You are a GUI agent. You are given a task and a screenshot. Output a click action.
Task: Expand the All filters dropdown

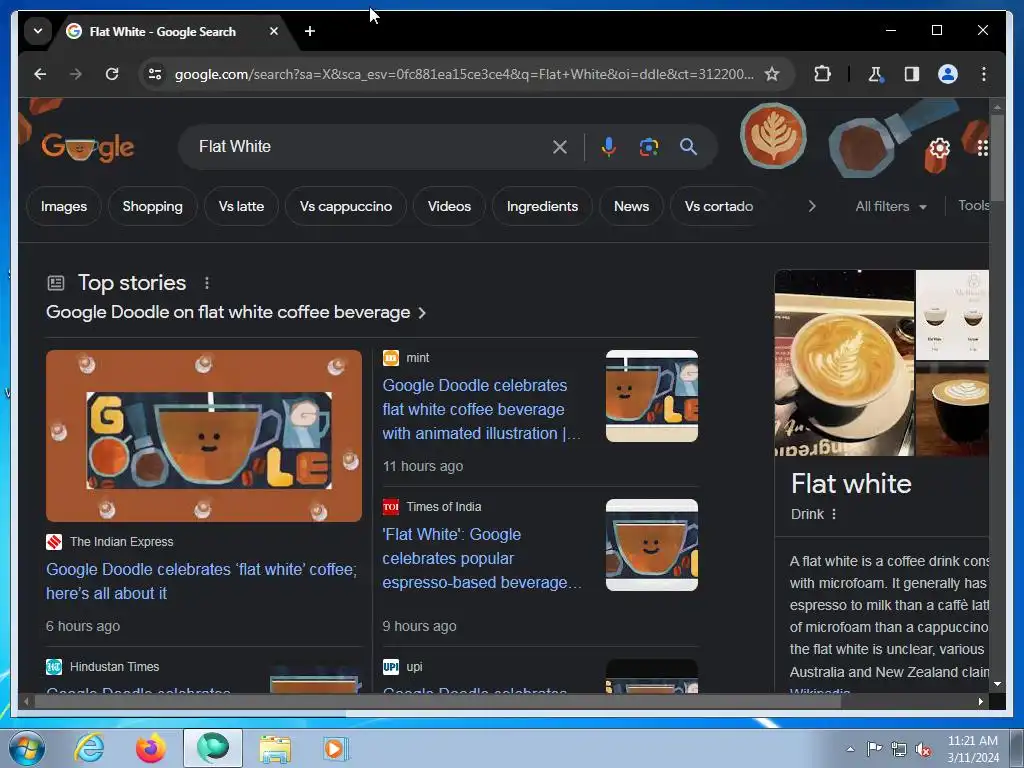pos(891,206)
